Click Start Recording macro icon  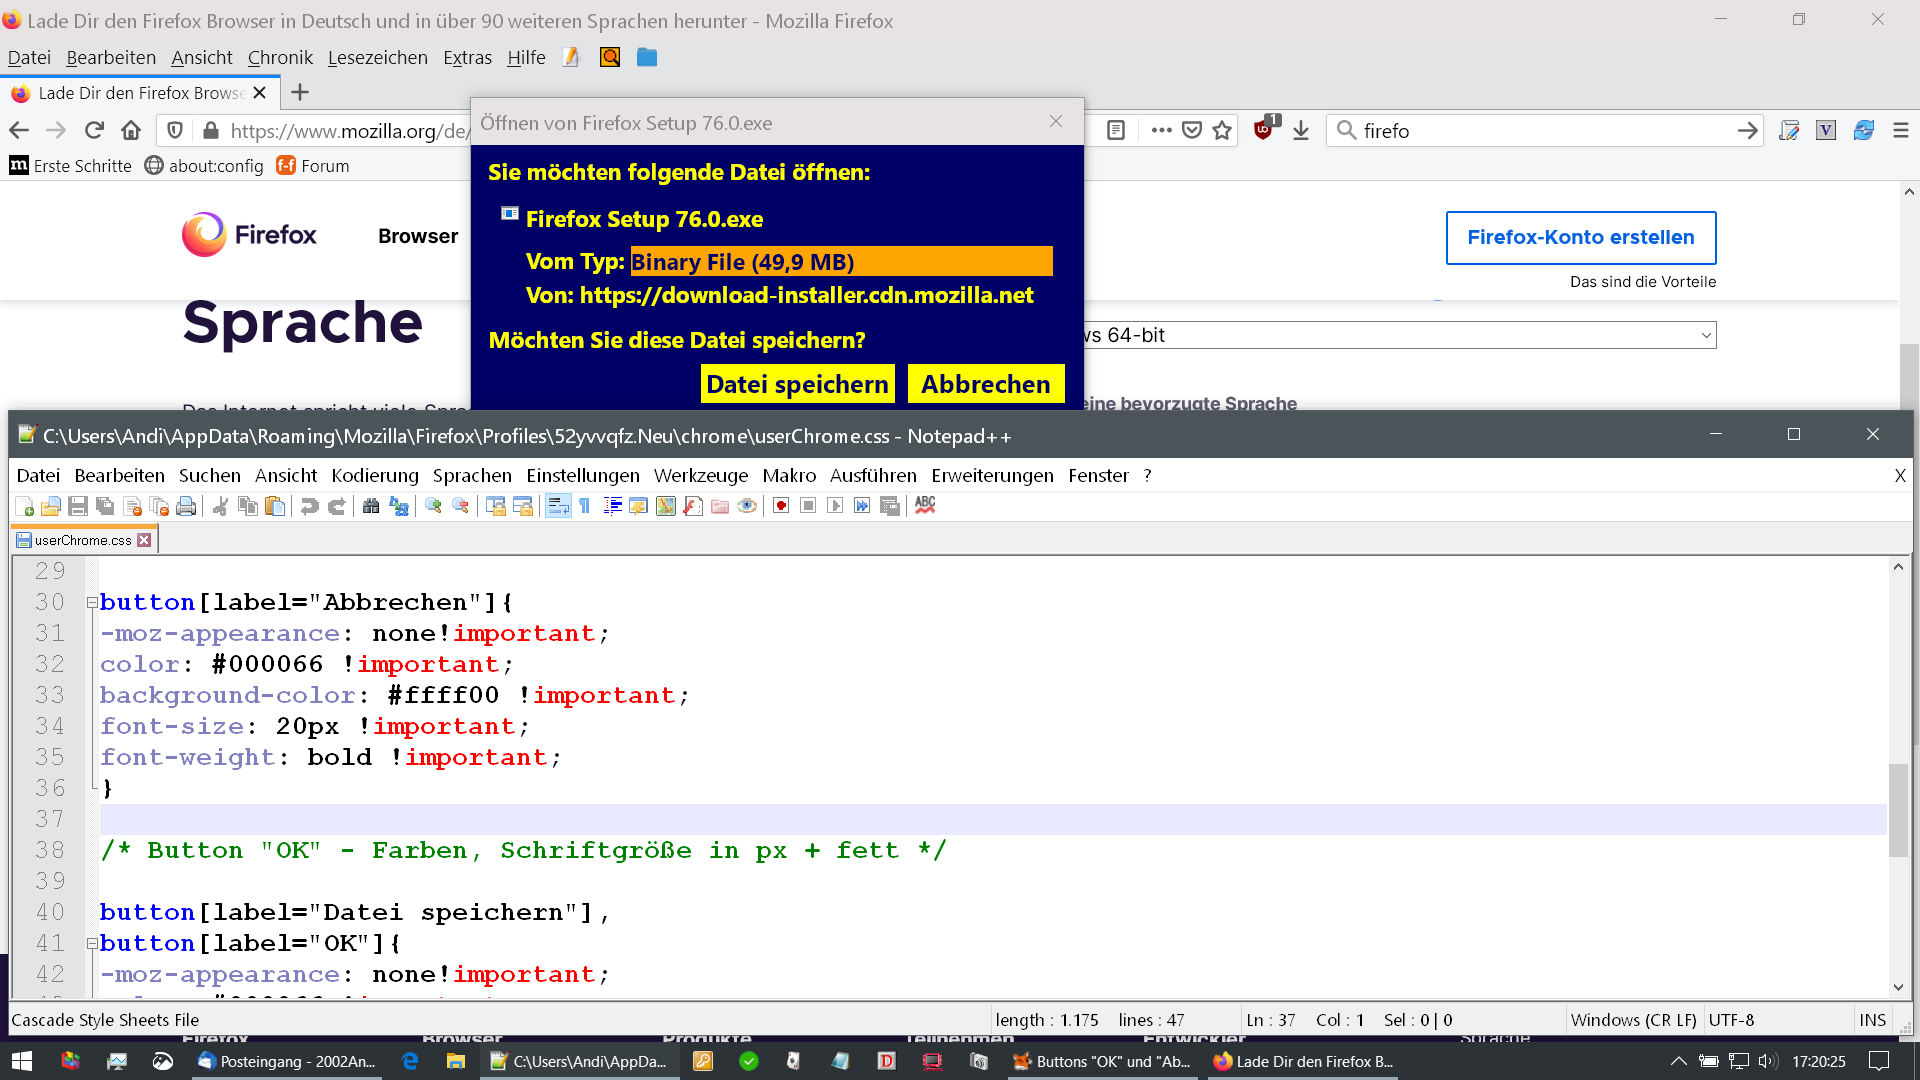pos(781,506)
